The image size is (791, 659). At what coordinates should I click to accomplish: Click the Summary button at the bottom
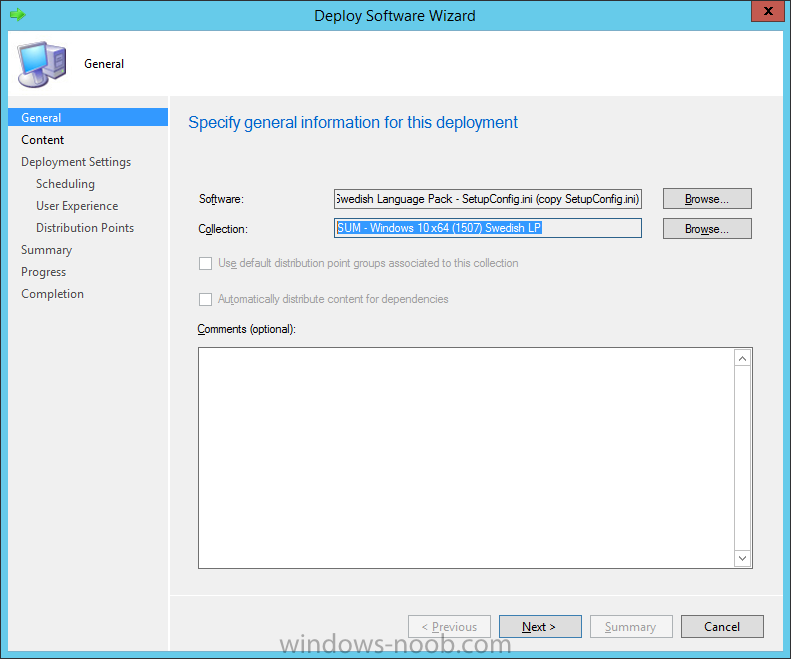tap(631, 627)
